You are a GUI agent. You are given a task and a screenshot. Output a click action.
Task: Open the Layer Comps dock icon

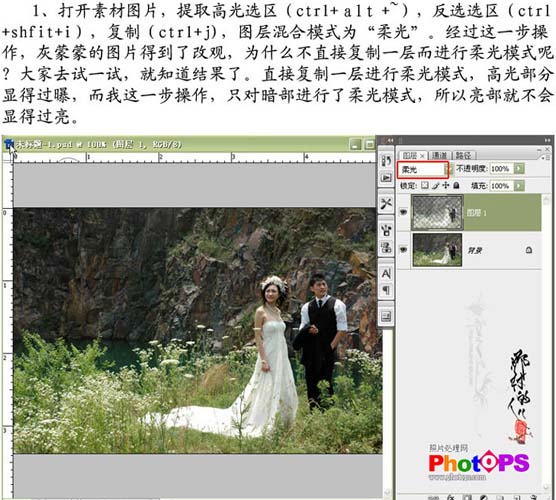[x=386, y=316]
